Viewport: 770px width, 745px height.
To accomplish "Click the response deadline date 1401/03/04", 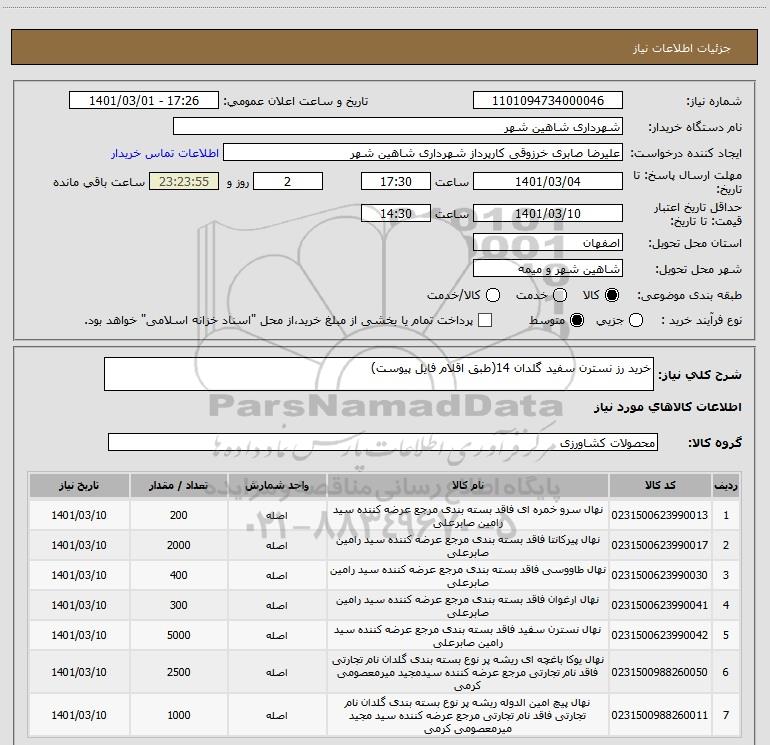I will pos(548,181).
